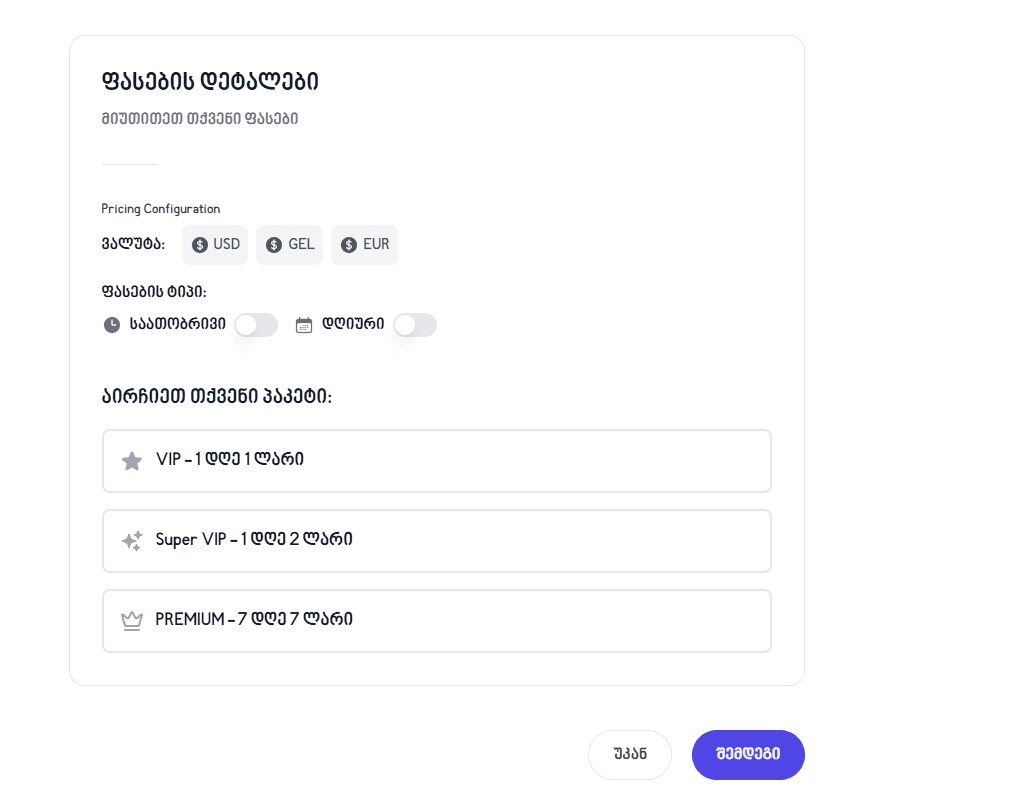
Task: Click the crown icon in the PREMIUM package
Action: [132, 620]
